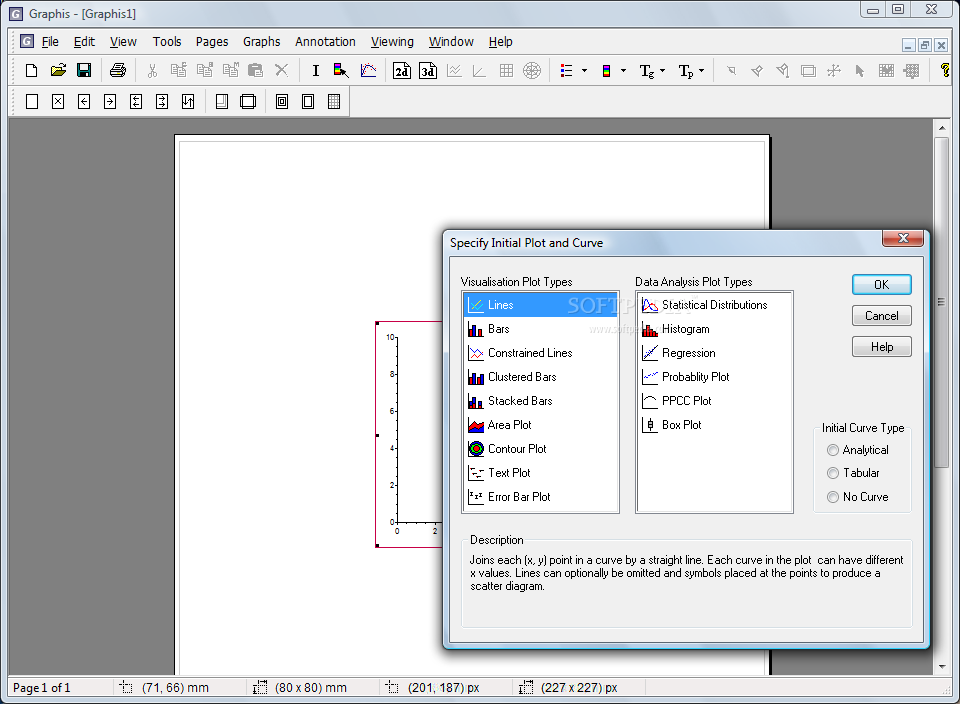Viewport: 960px width, 704px height.
Task: Select Error Bar Plot type
Action: [541, 496]
